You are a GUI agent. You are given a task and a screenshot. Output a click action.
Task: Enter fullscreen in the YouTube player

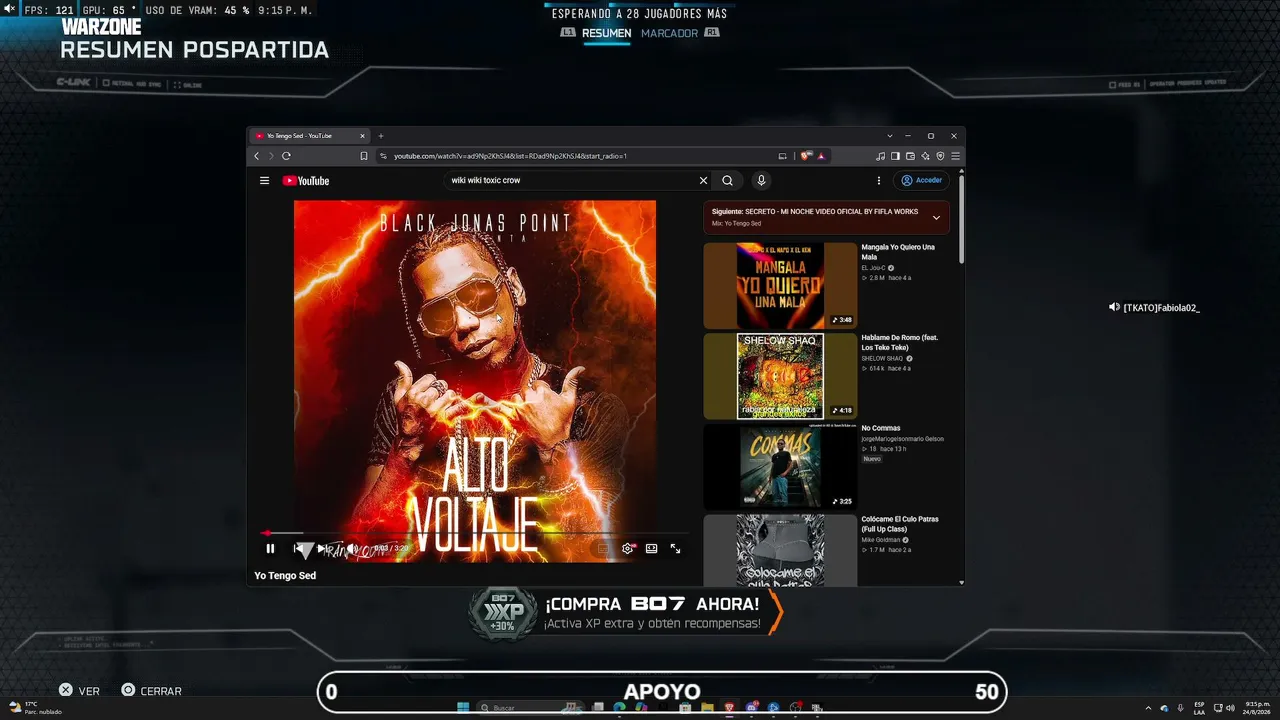[675, 548]
